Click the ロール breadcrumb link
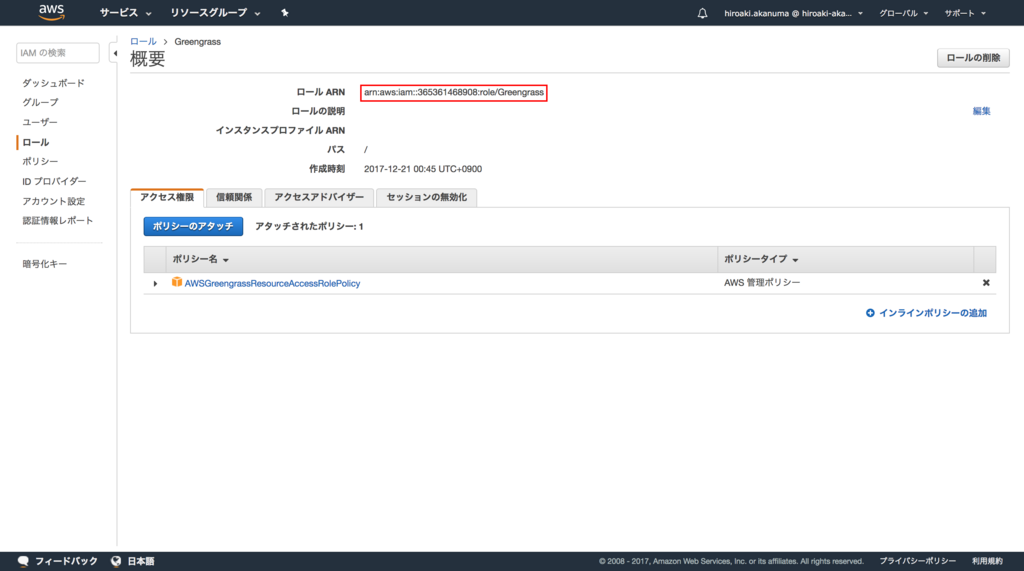This screenshot has height=571, width=1024. (143, 41)
